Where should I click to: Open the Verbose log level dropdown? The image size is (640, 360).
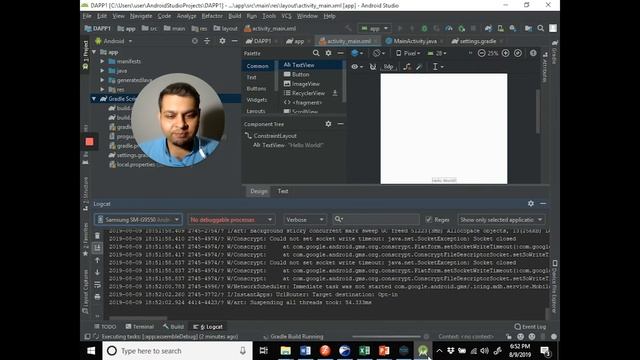coord(304,220)
